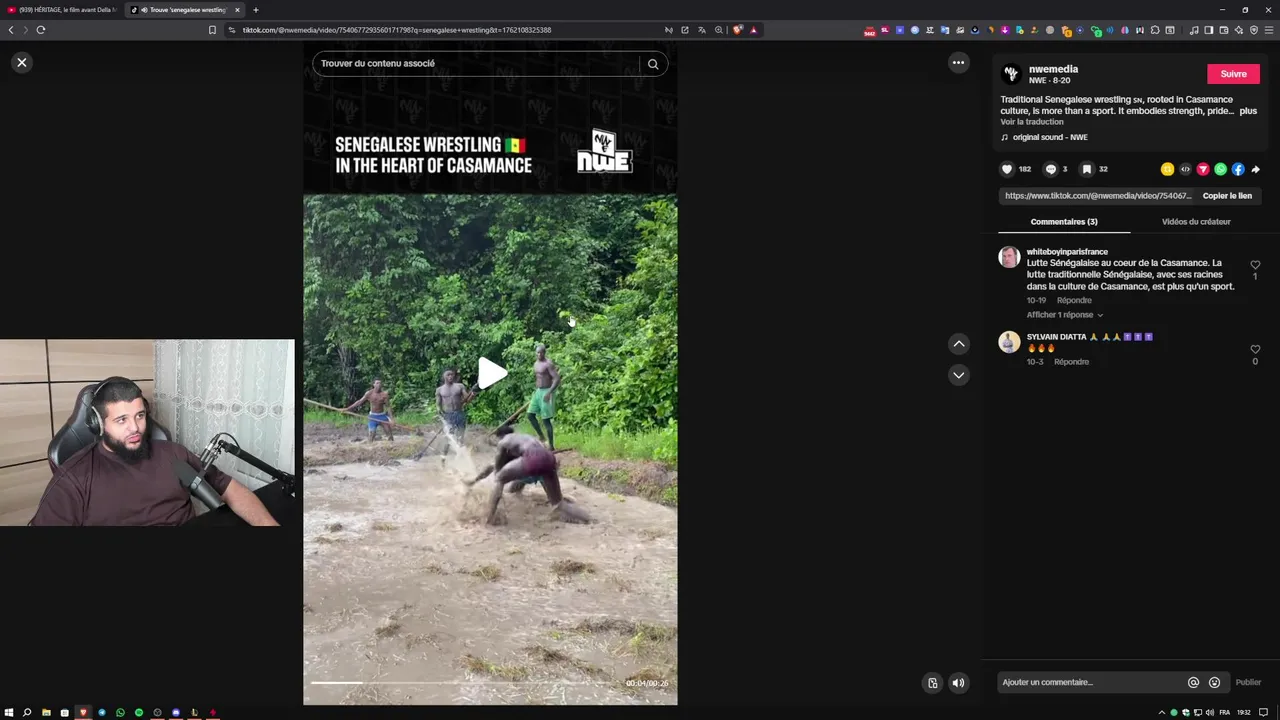The width and height of the screenshot is (1280, 720).
Task: Focus the 'Trouver du contenu associé' search field
Action: click(x=477, y=64)
